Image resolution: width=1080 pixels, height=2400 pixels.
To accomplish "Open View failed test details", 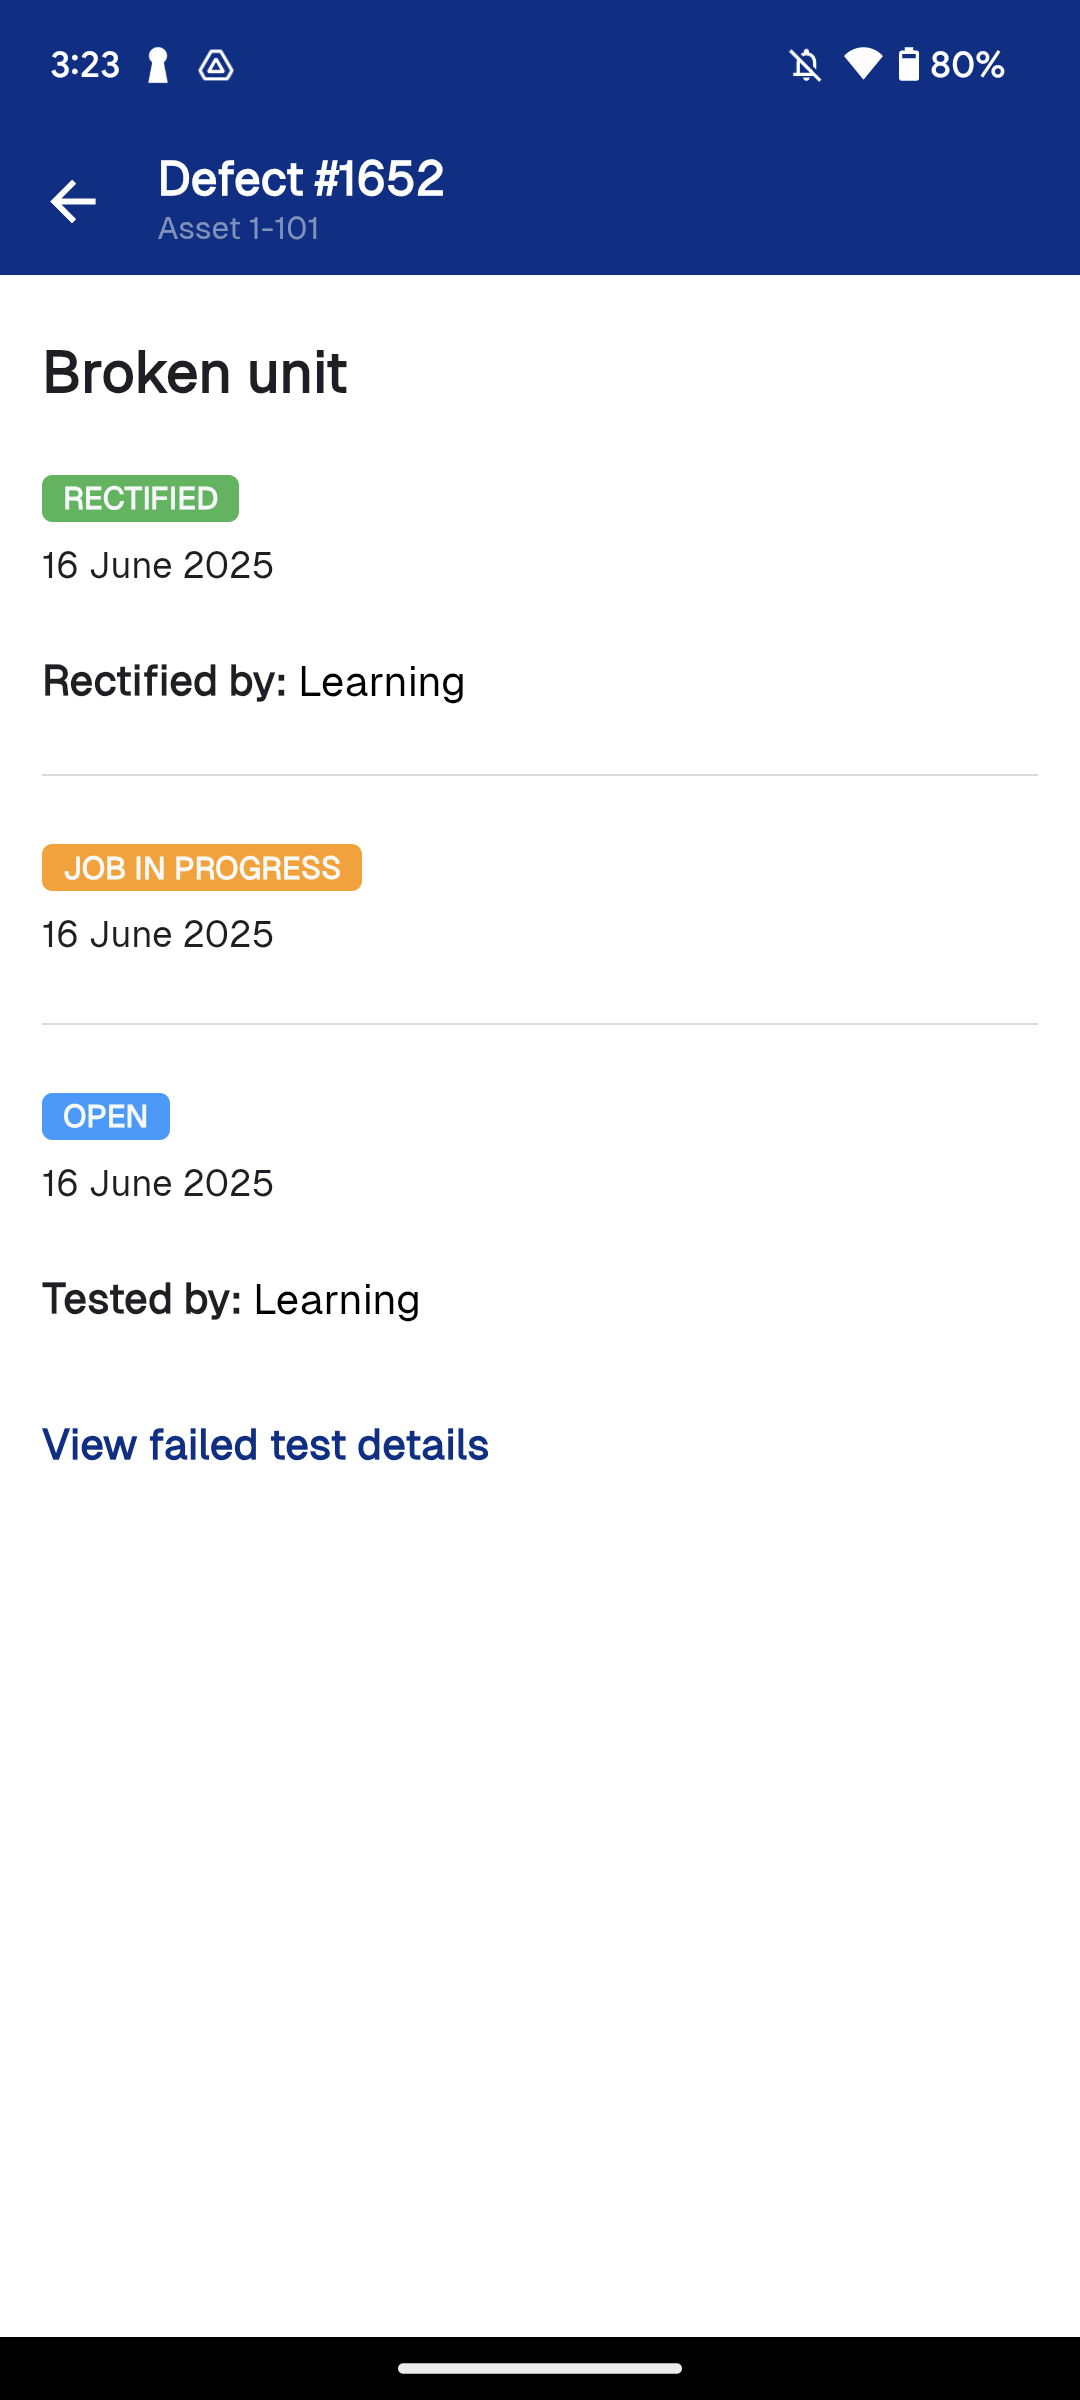I will [x=264, y=1444].
